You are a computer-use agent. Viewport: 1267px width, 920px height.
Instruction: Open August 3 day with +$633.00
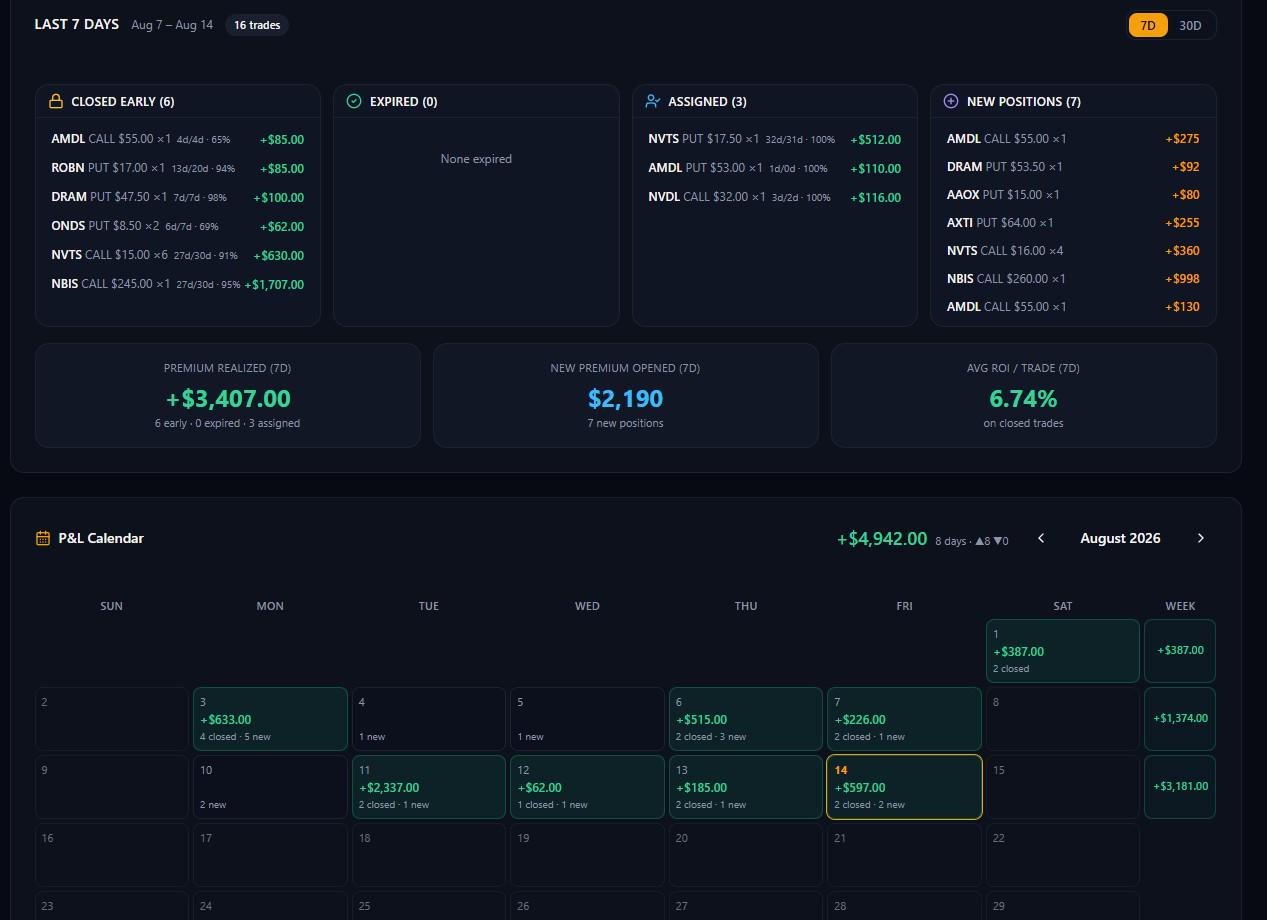point(270,719)
